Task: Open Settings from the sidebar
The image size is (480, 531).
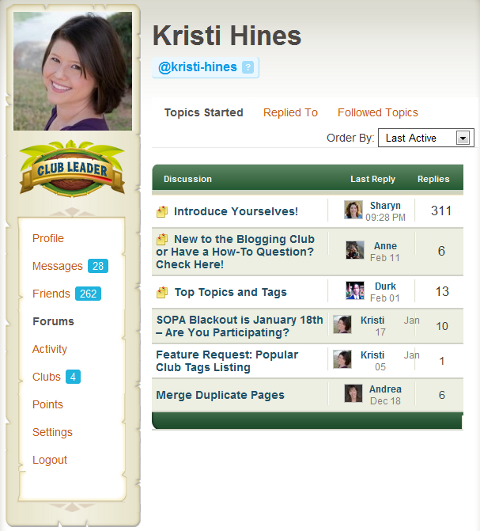Action: click(52, 432)
